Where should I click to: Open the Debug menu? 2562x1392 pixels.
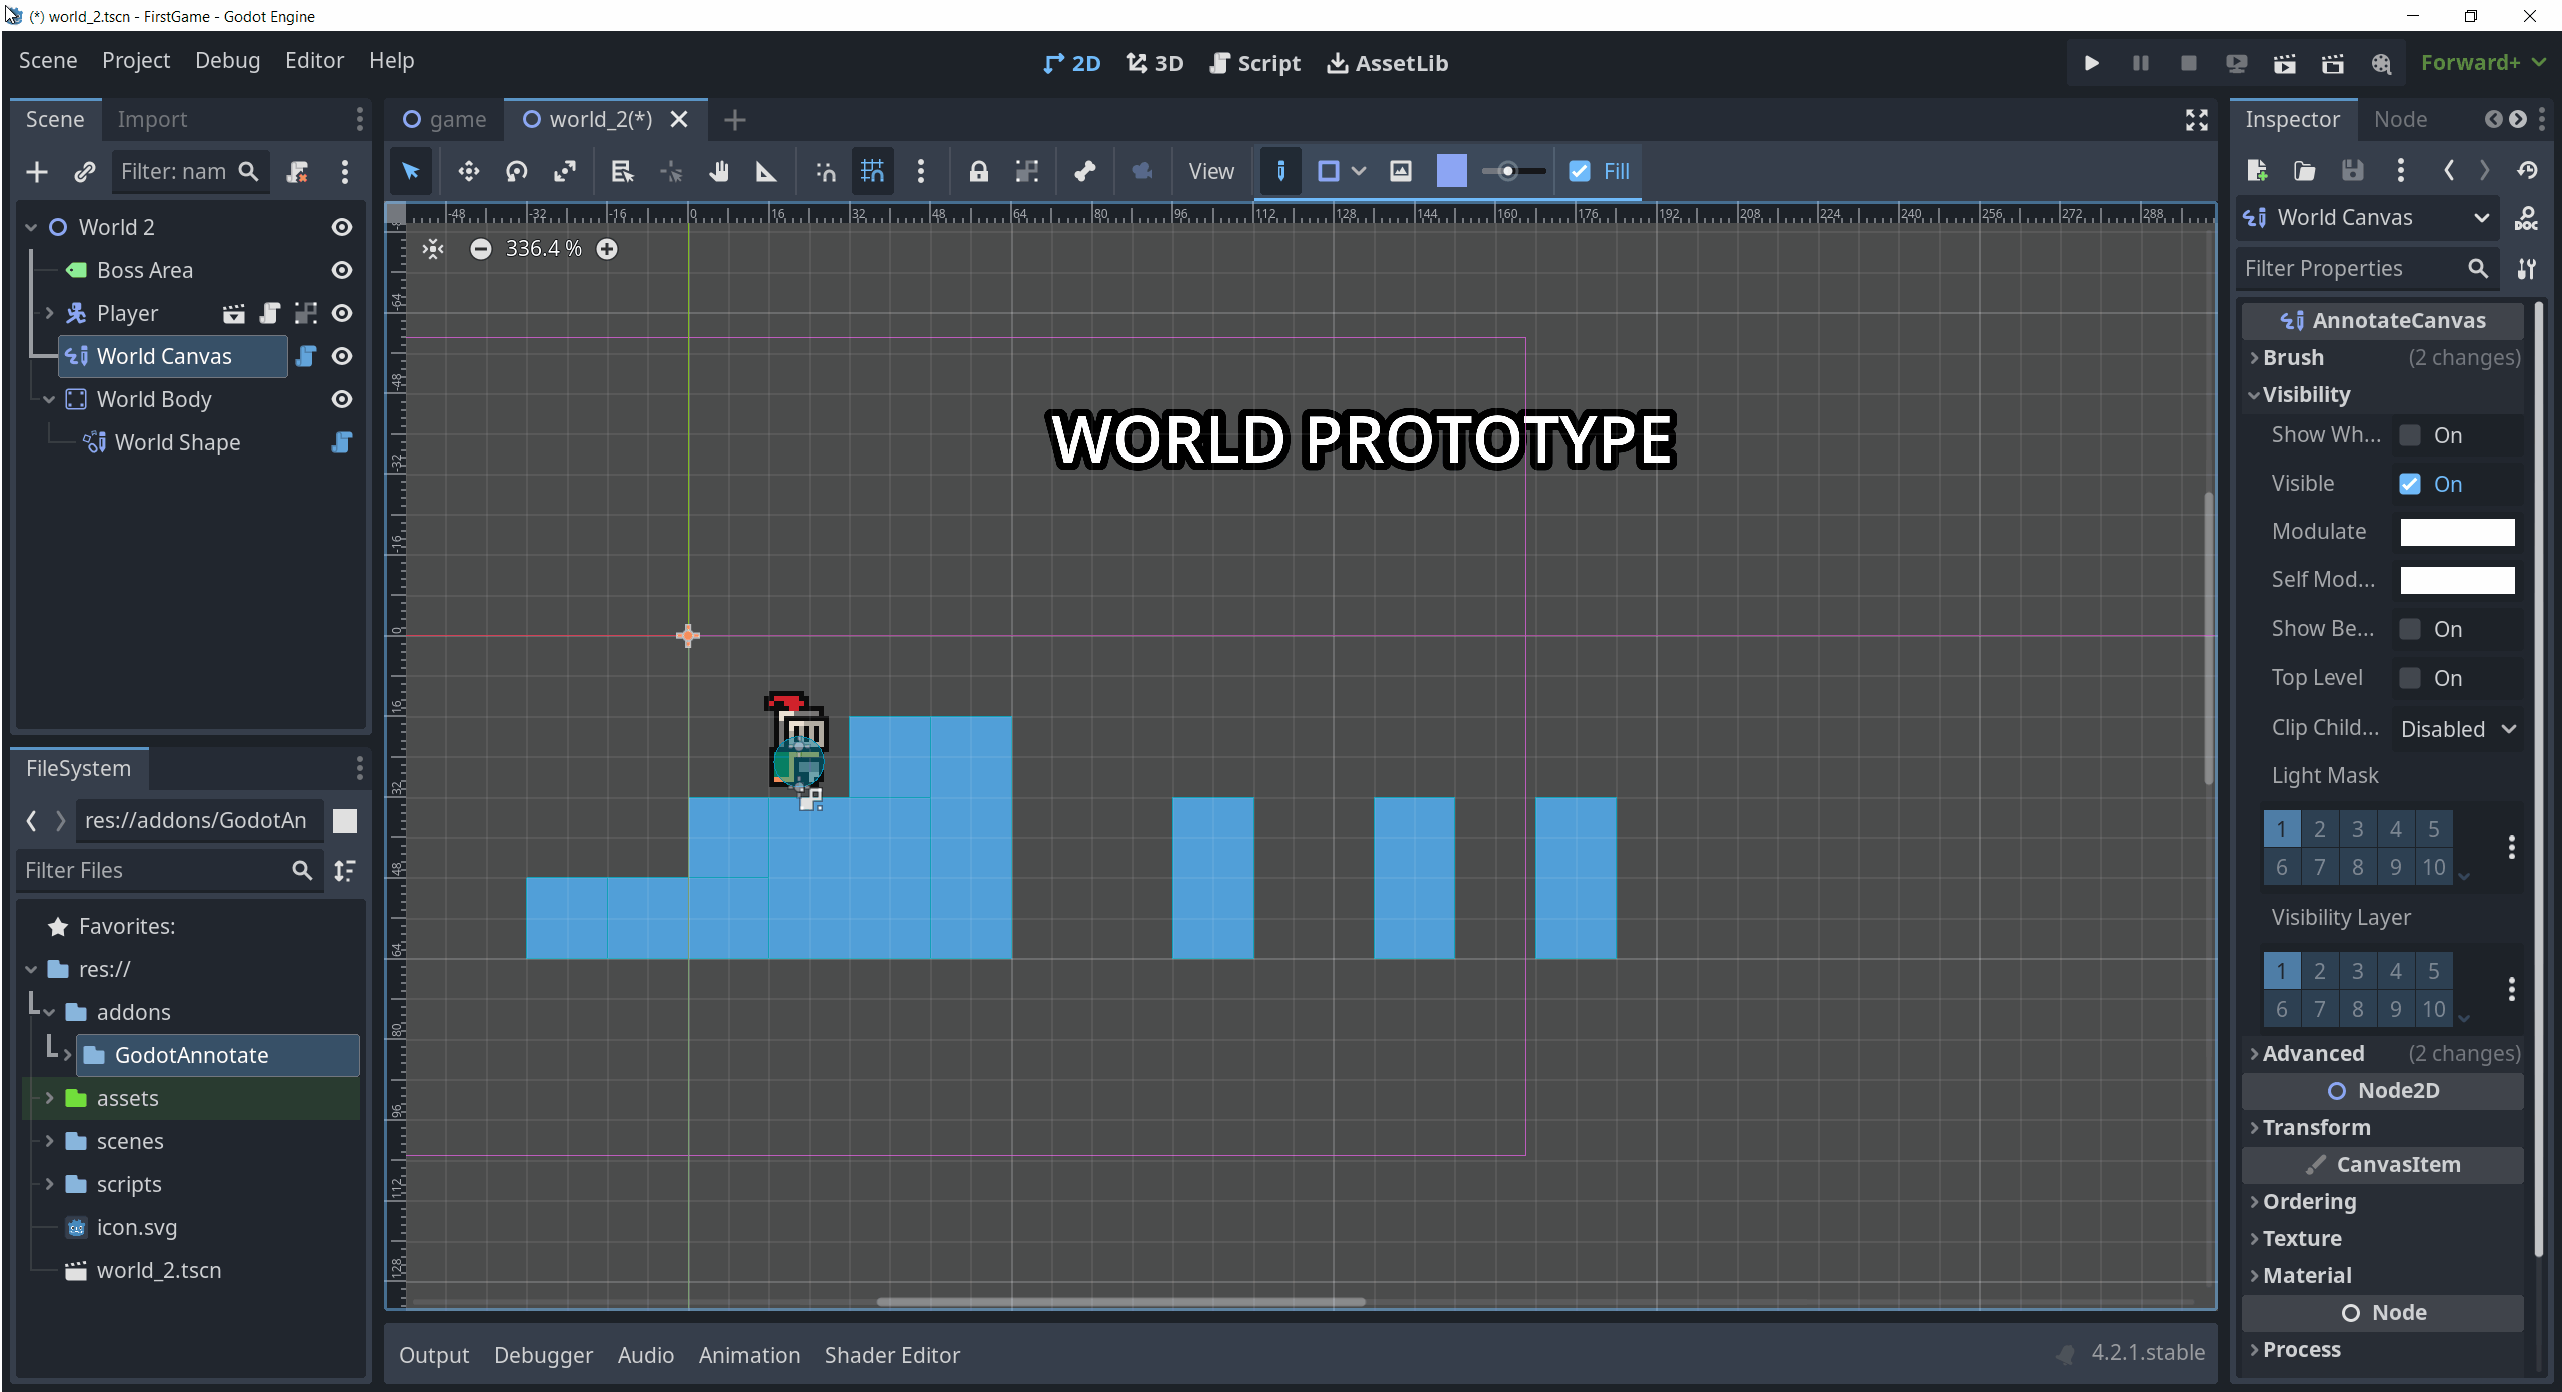pos(227,60)
